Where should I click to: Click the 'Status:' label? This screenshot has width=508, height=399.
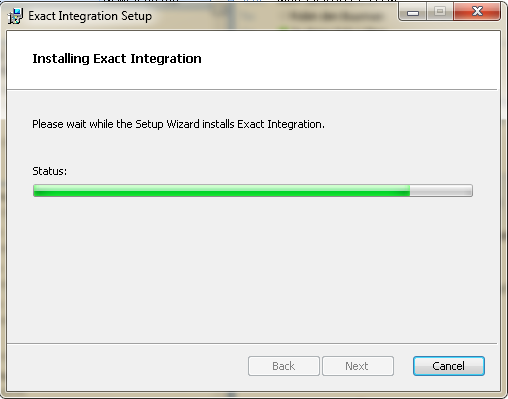pos(50,171)
